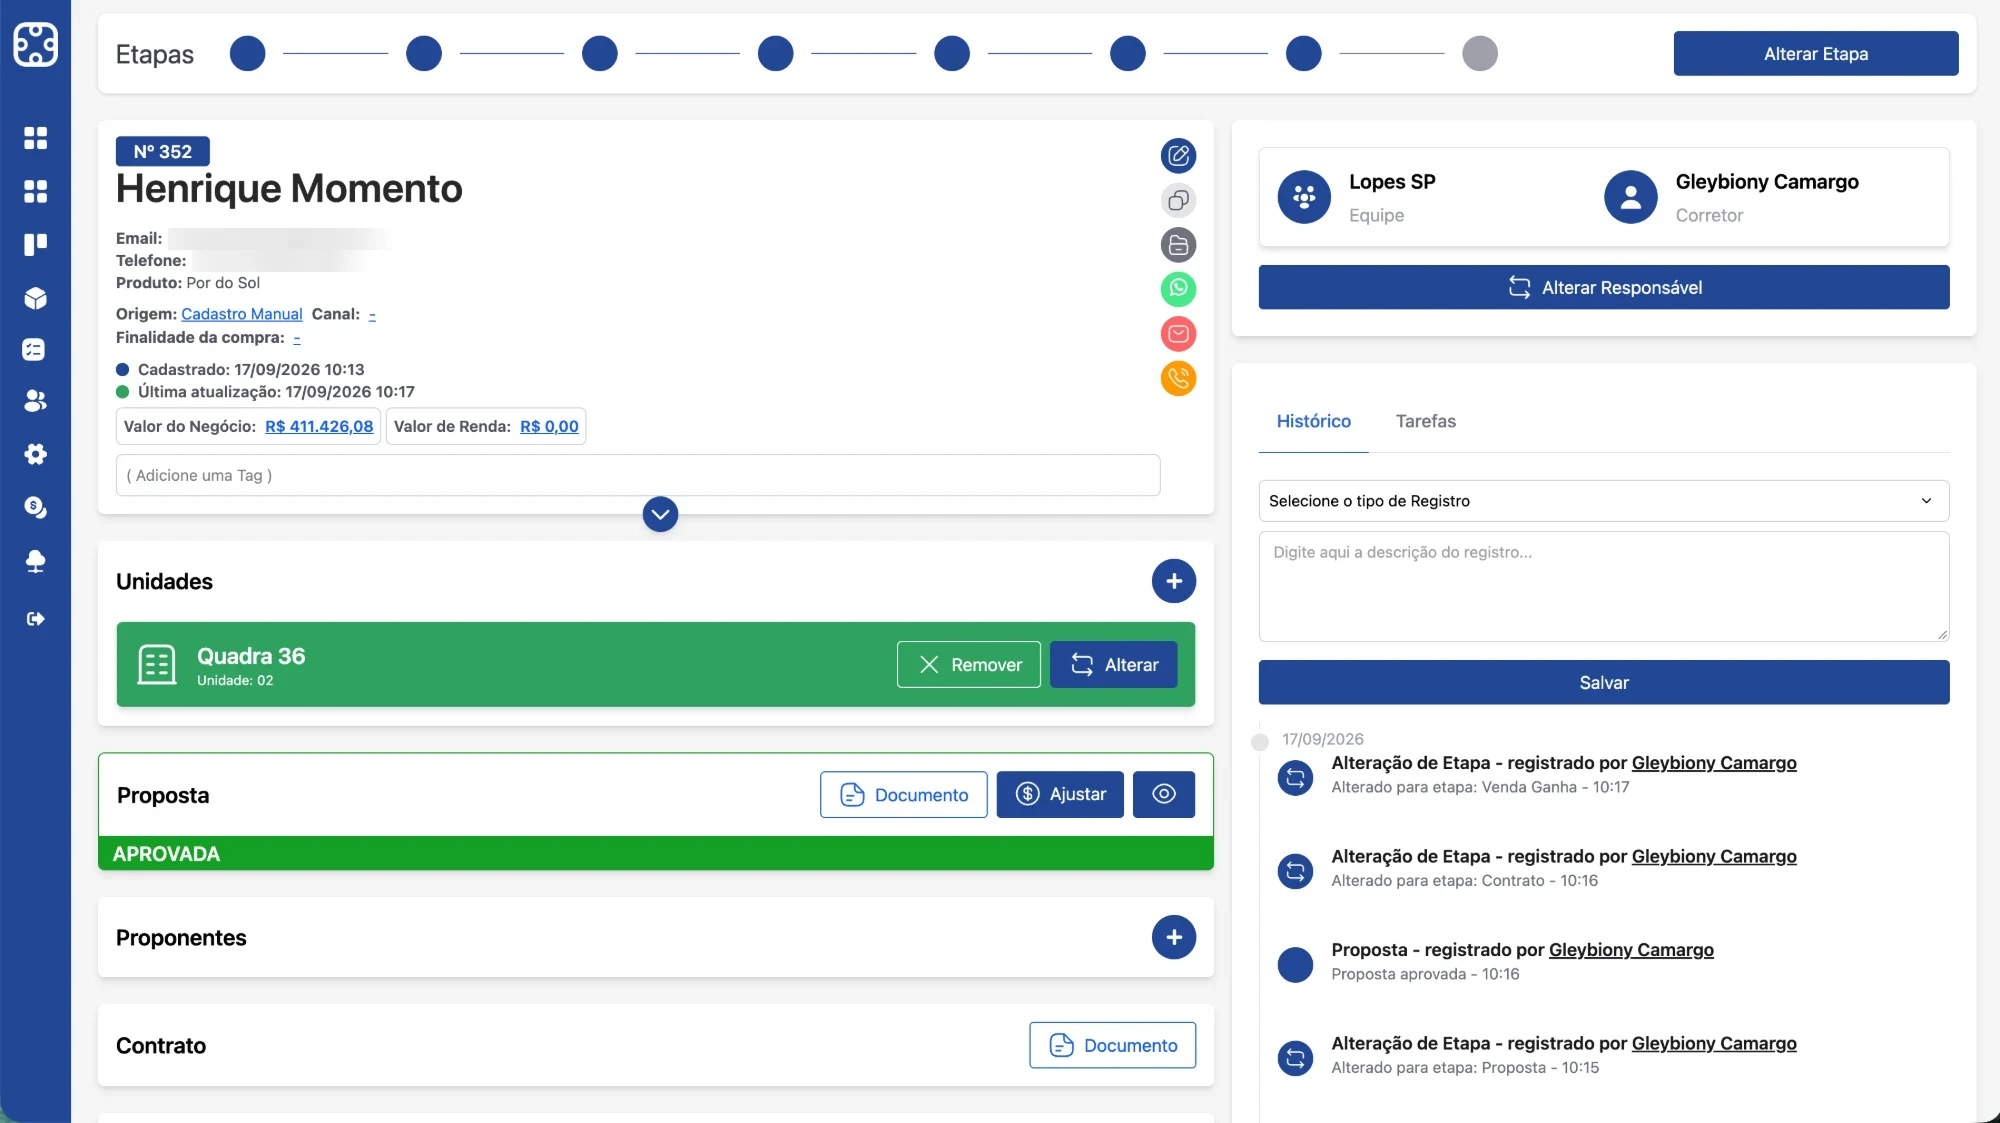
Task: Open the sidebar users icon
Action: tap(35, 401)
